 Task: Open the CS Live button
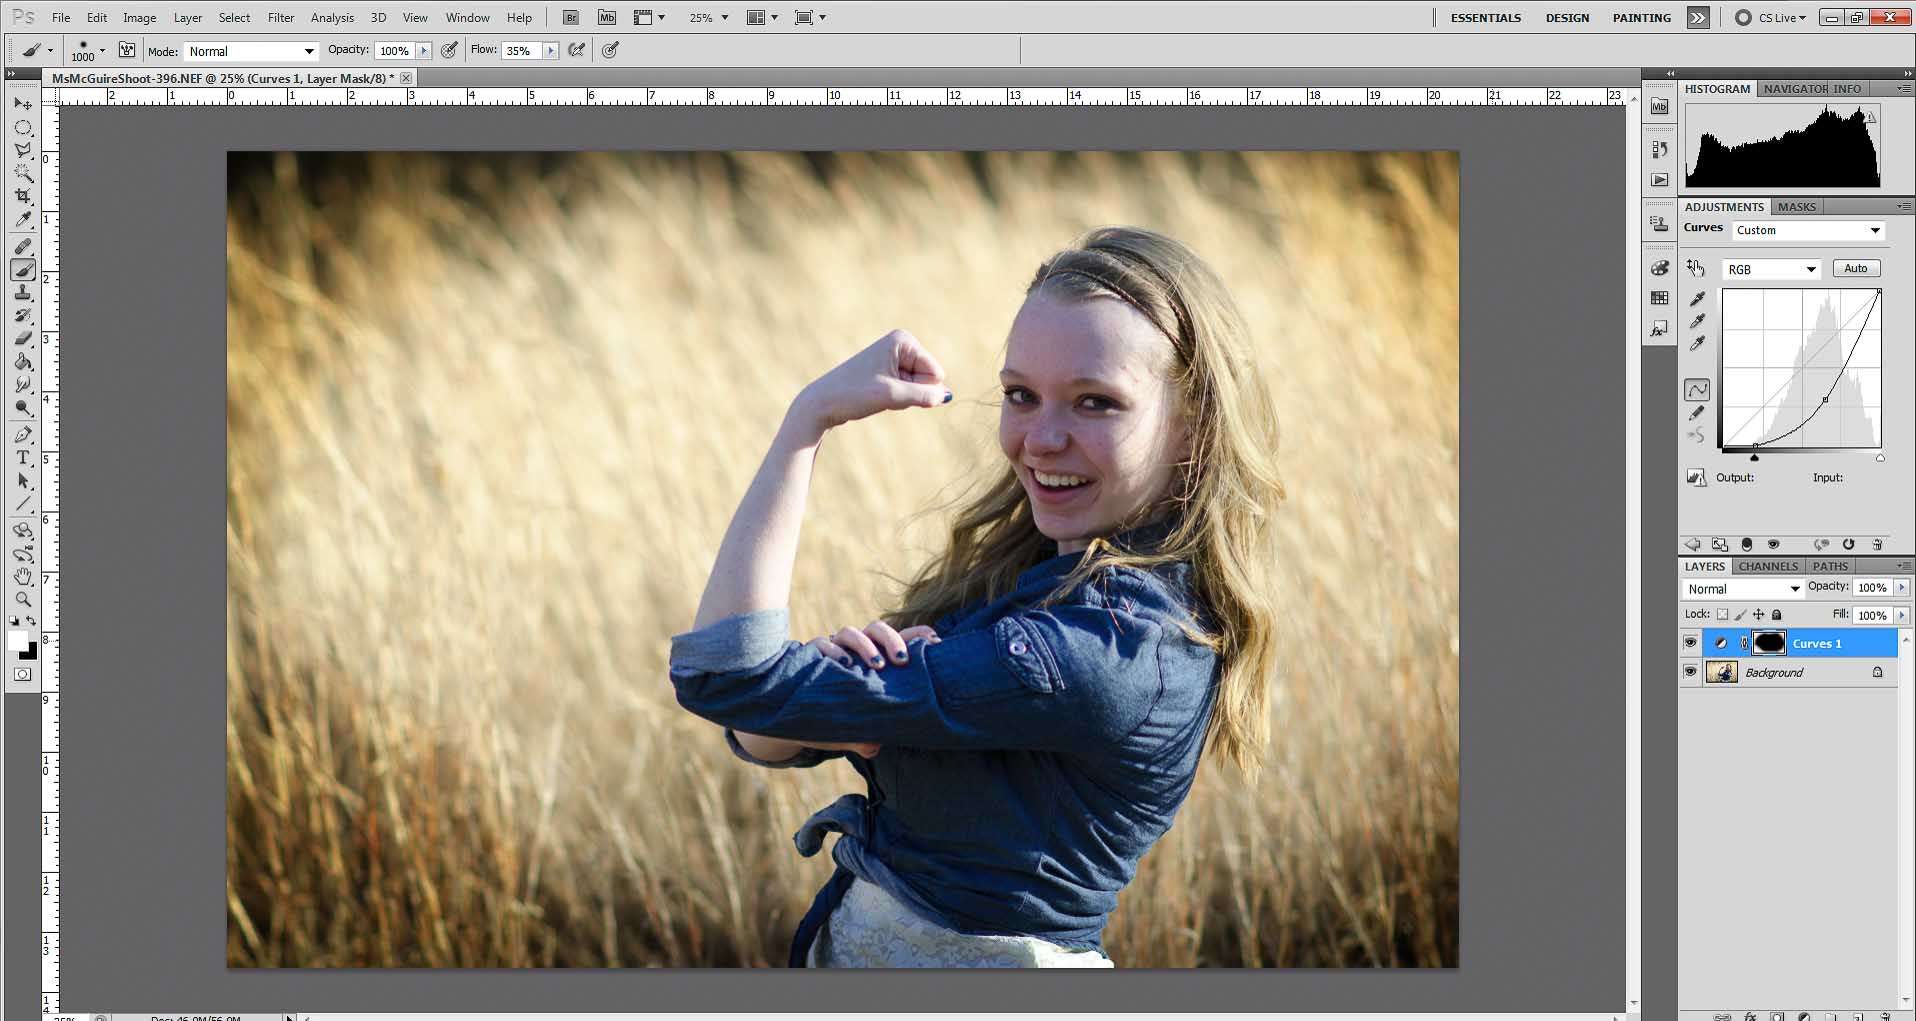point(1771,18)
